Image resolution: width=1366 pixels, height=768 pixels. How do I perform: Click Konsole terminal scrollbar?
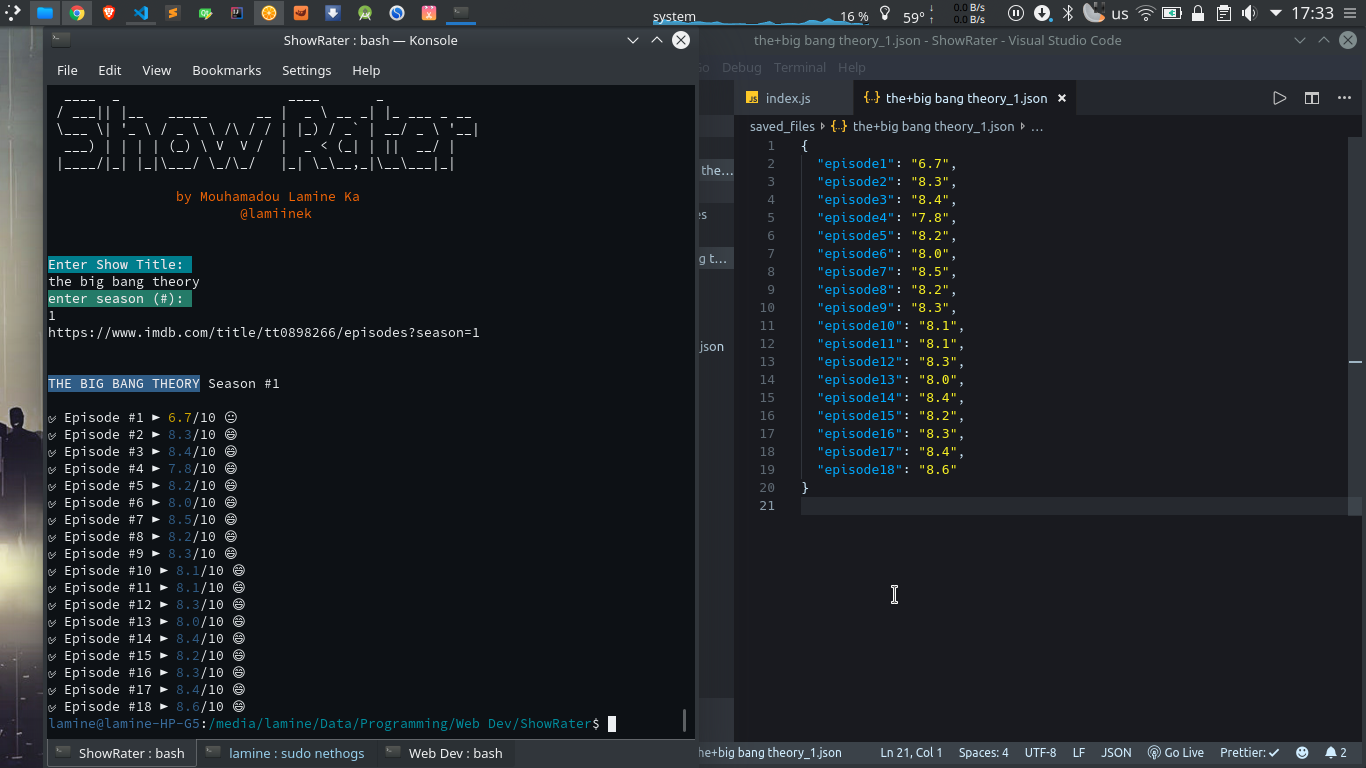click(685, 720)
